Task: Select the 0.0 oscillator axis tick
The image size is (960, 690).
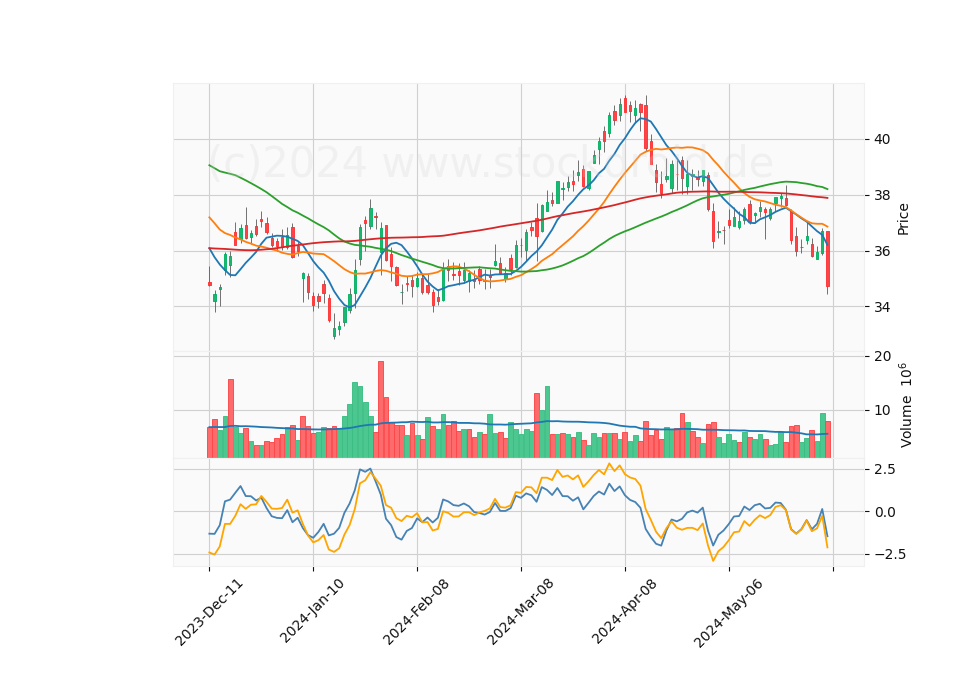Action: point(884,512)
